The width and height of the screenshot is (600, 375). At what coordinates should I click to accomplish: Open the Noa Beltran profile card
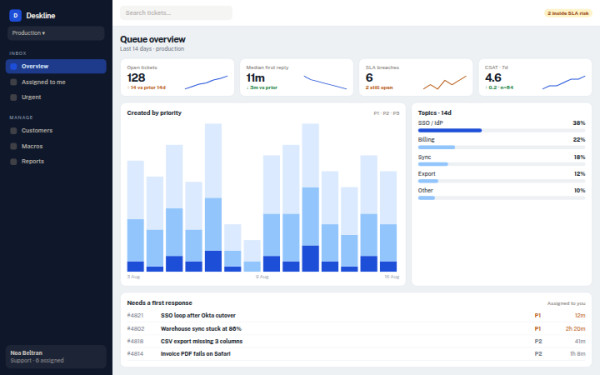(56, 357)
